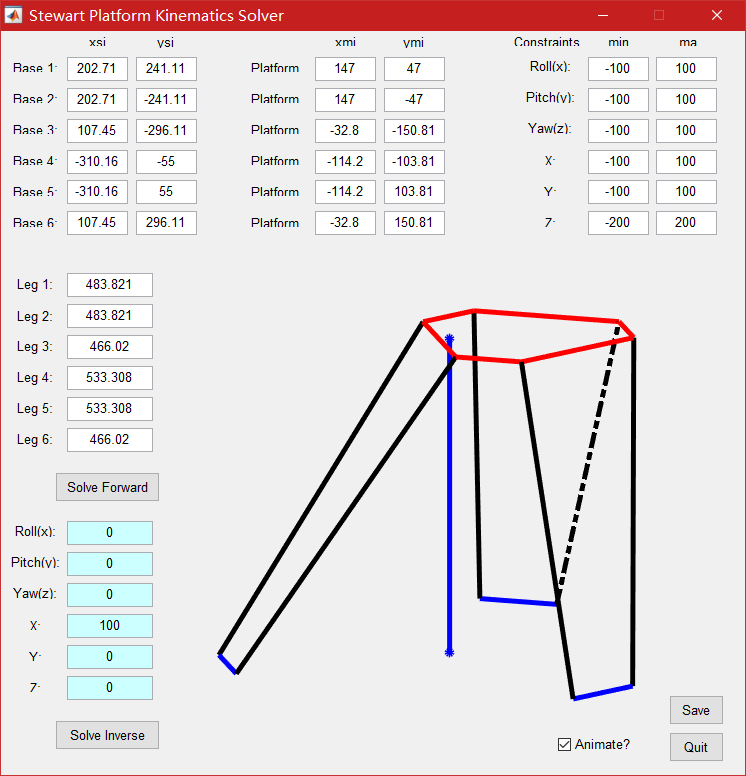This screenshot has height=776, width=746.
Task: Click the Roll(x) pose input field
Action: point(110,533)
